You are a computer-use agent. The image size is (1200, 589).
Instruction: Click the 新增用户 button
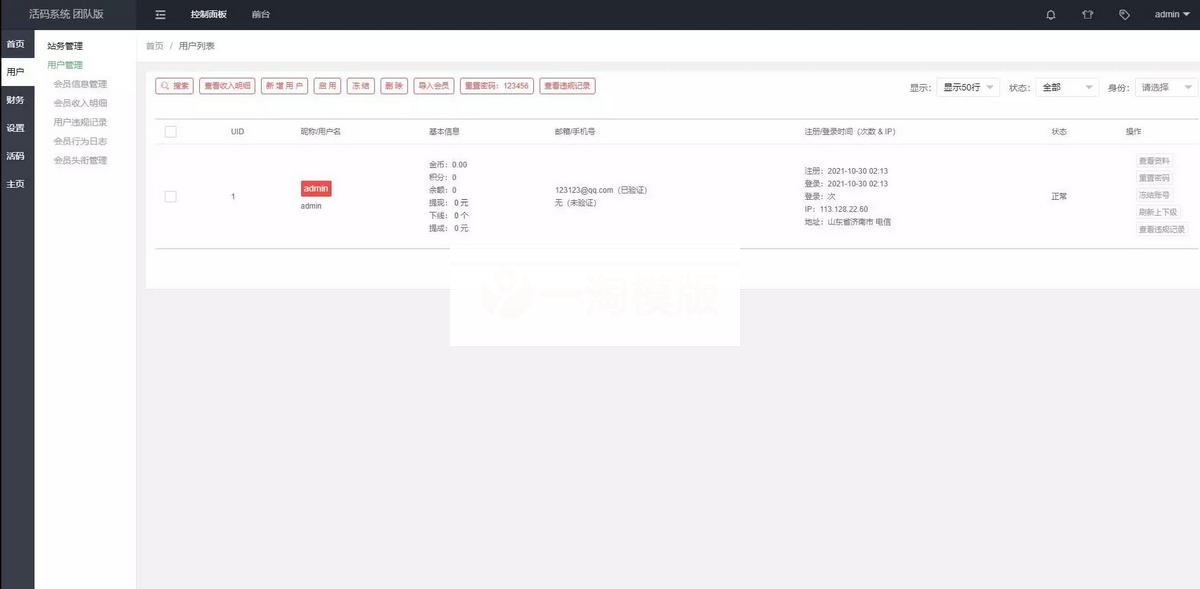click(x=285, y=86)
